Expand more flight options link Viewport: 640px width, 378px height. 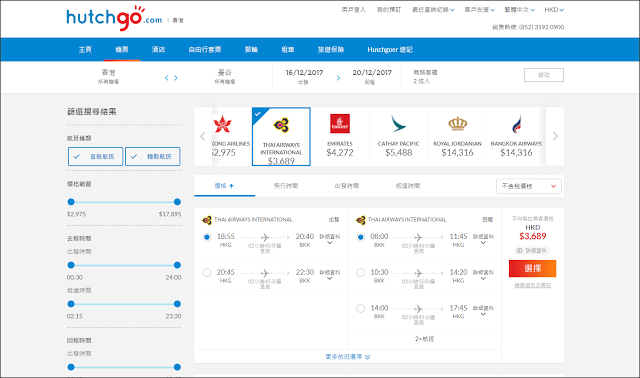(348, 357)
